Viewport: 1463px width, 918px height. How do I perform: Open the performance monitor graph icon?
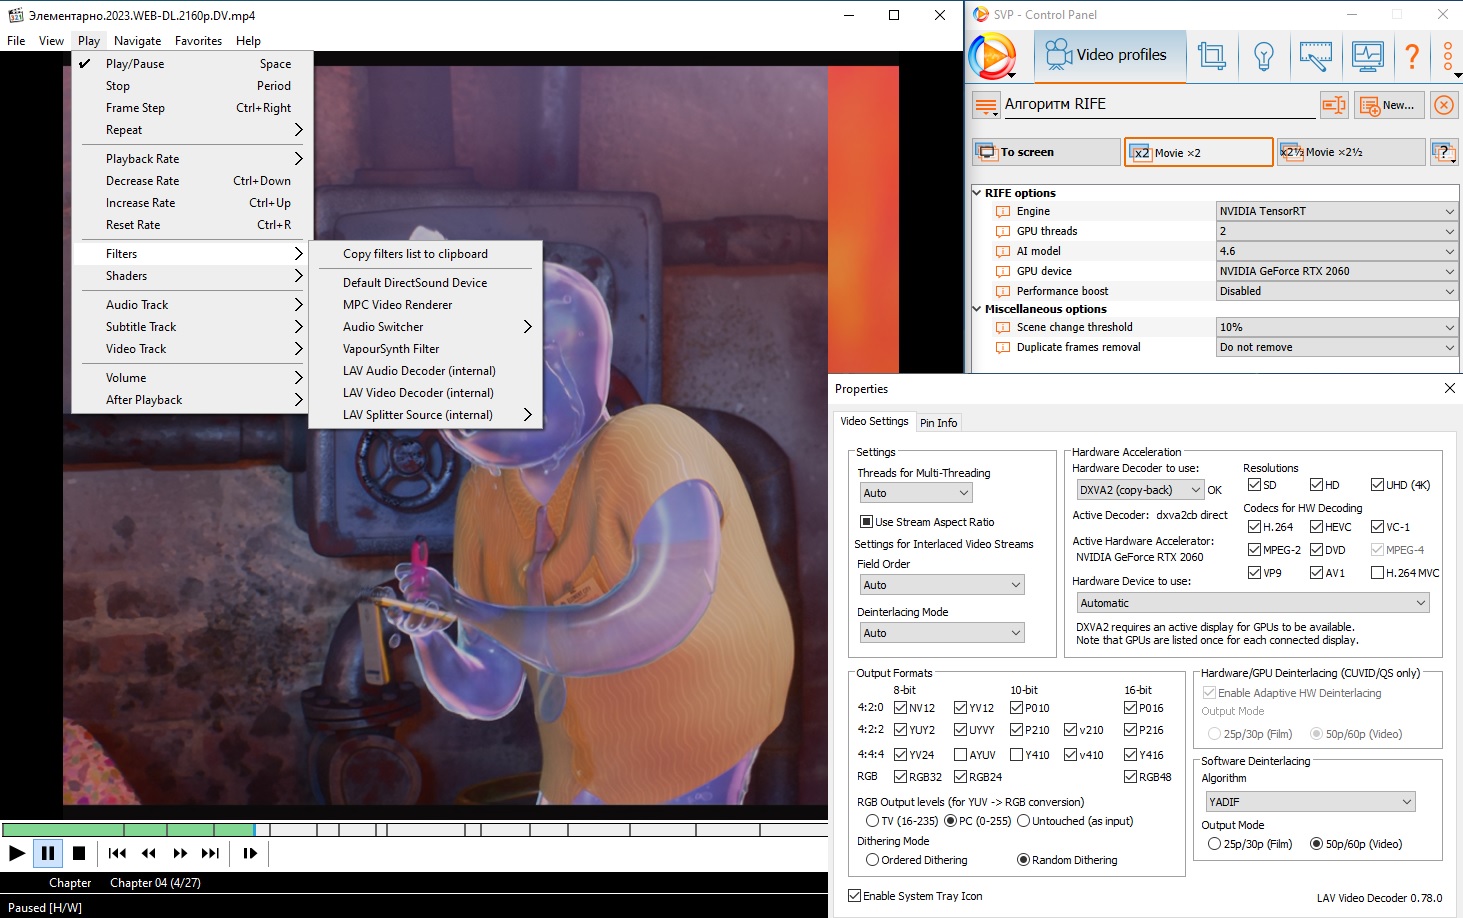1367,55
